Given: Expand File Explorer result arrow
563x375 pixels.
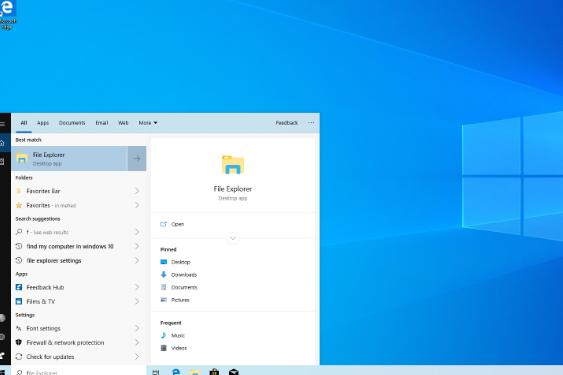Looking at the screenshot, I should (137, 158).
